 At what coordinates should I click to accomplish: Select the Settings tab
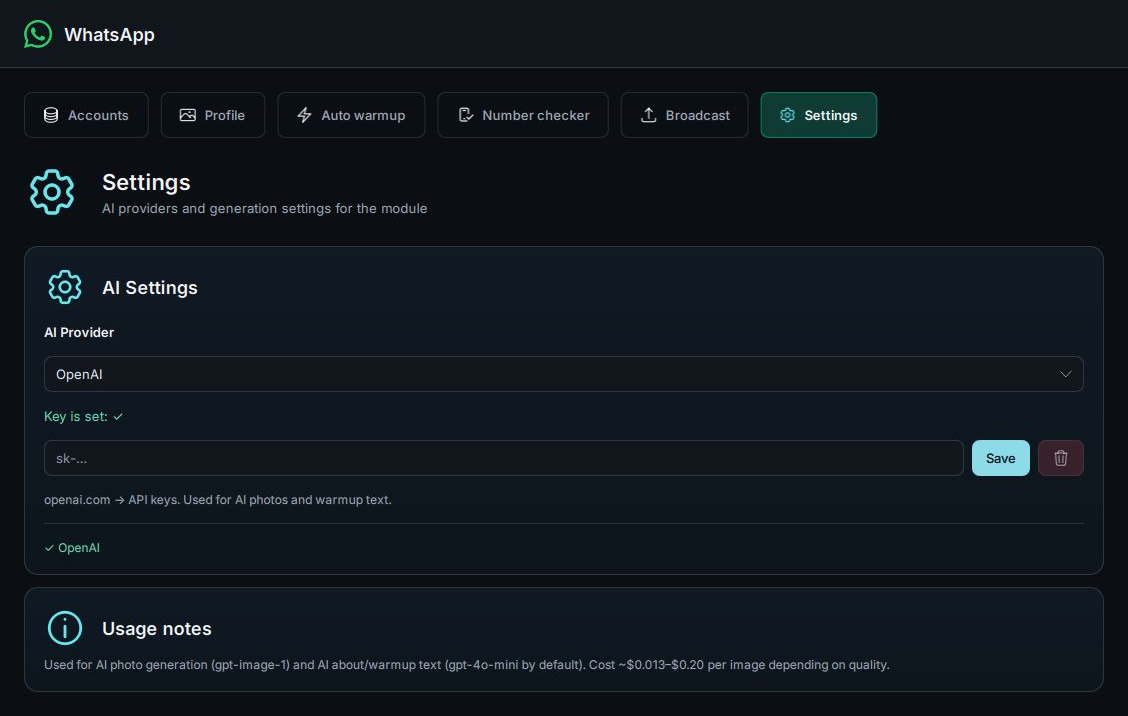point(819,115)
